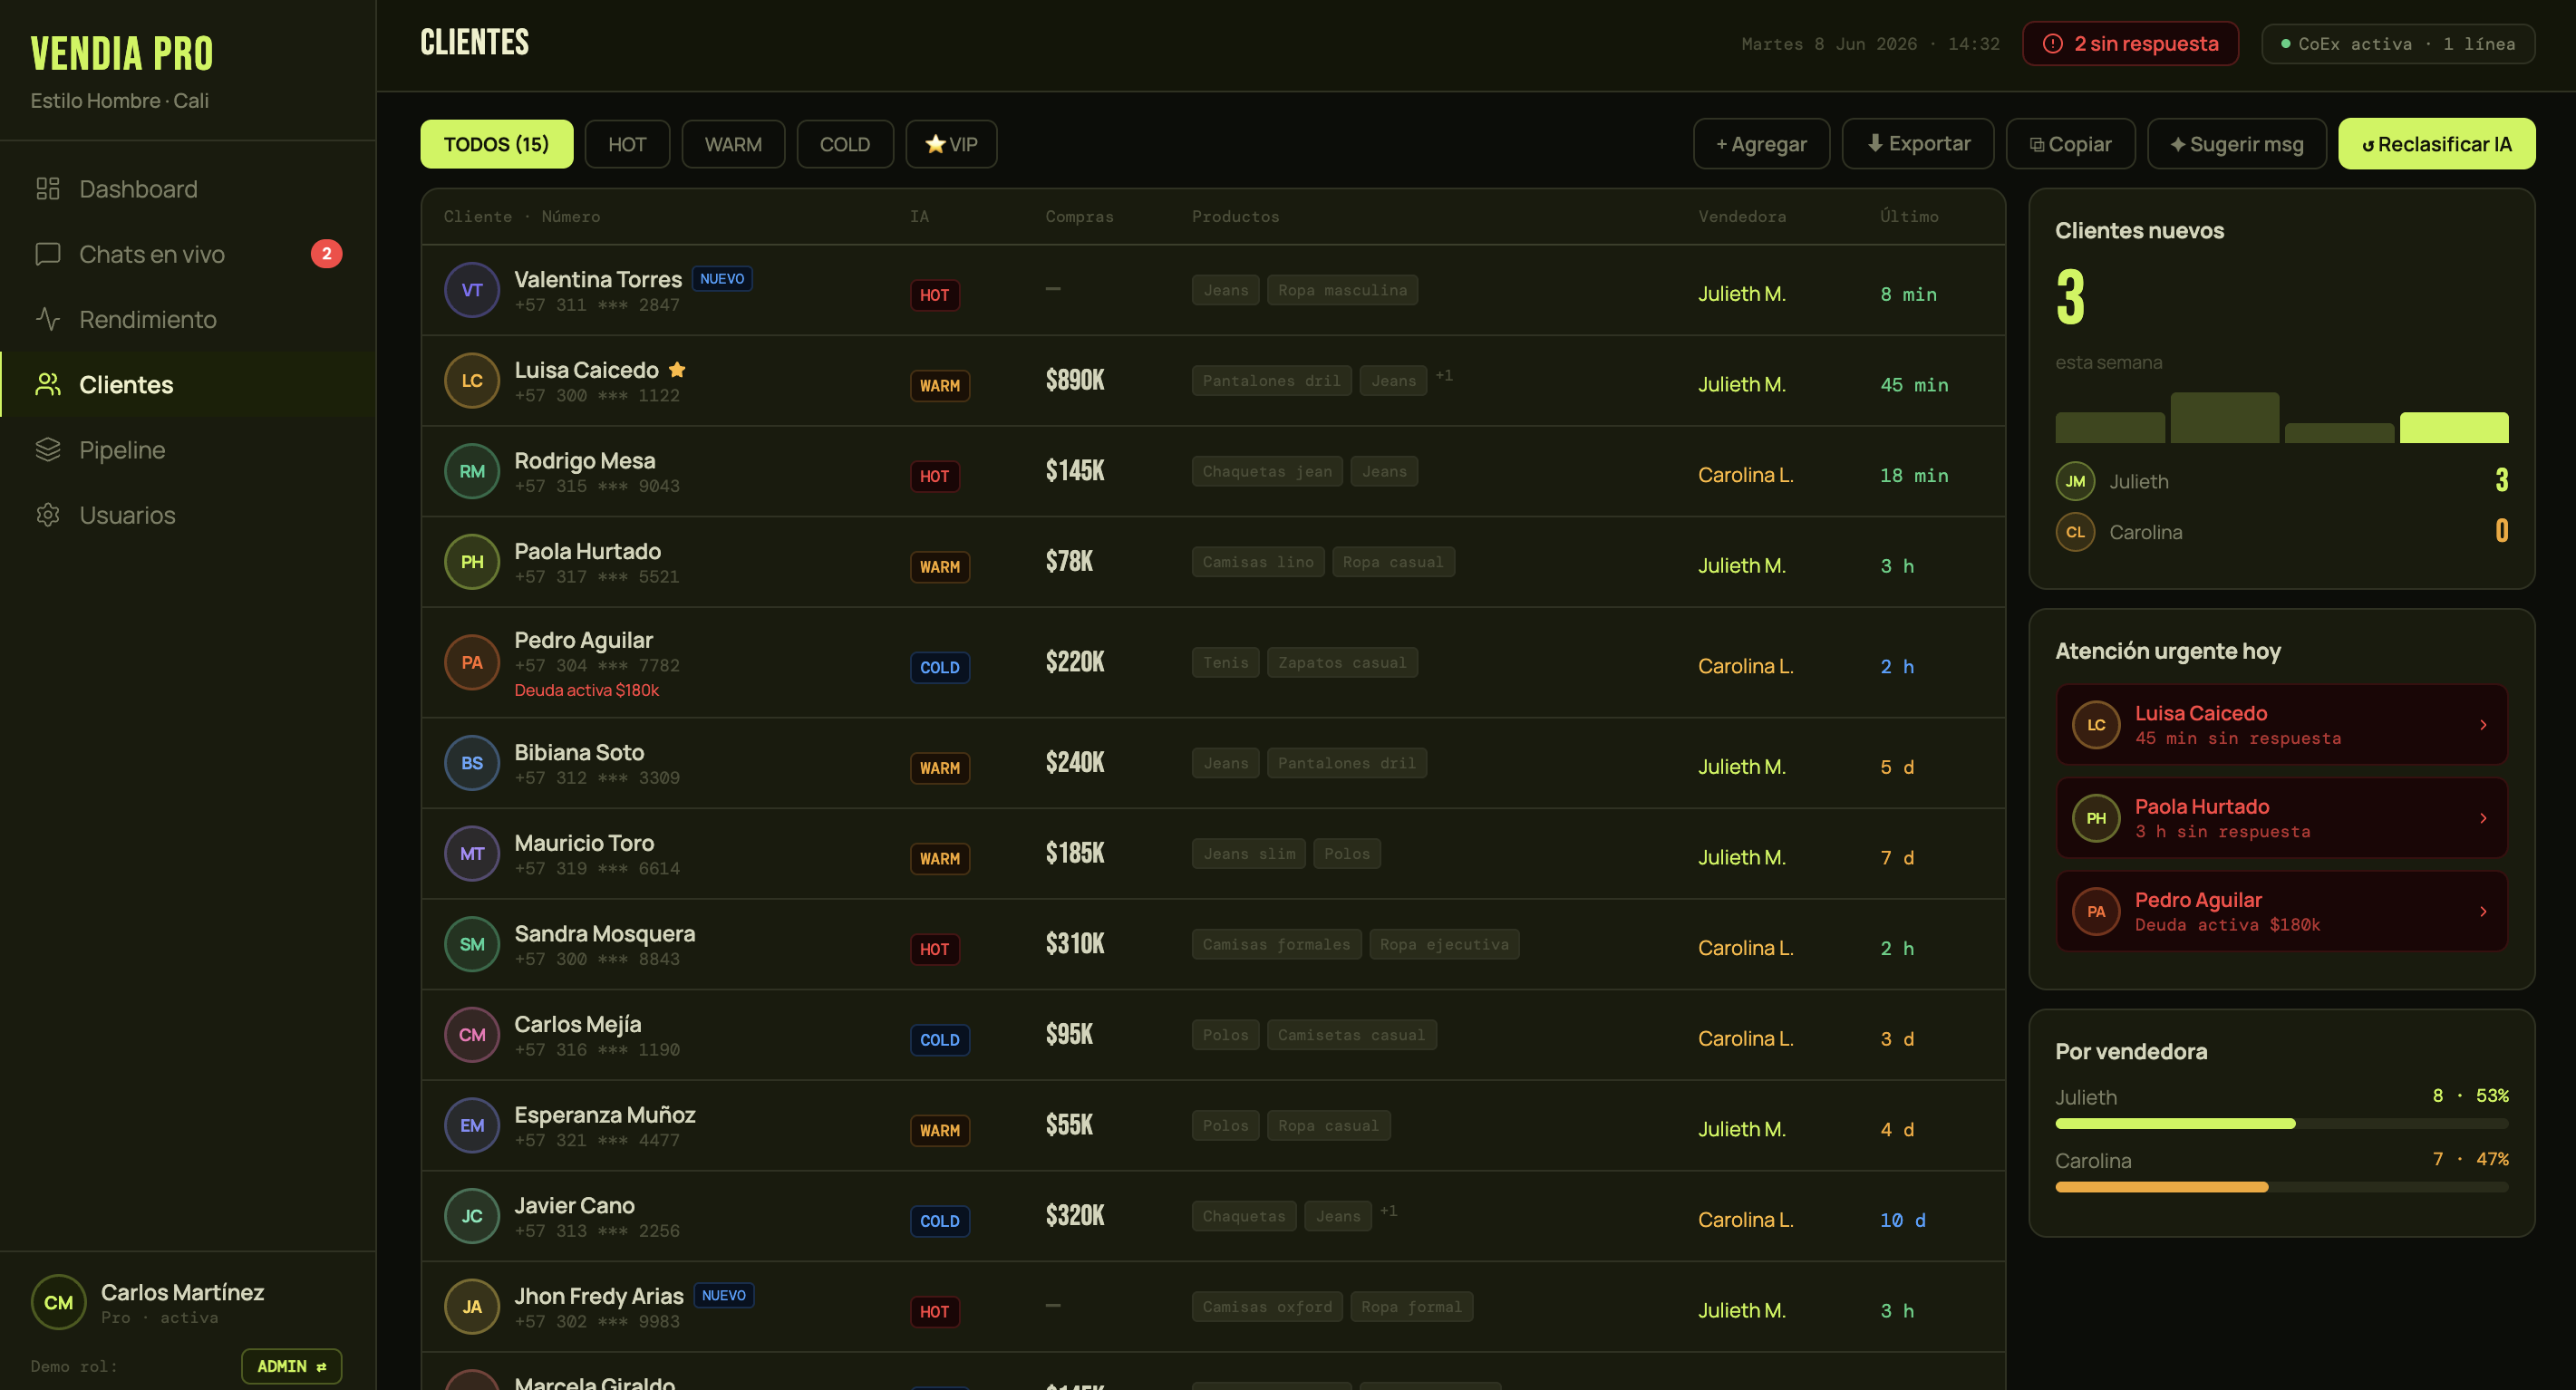Select the TODOS (15) filter tab

pos(496,144)
